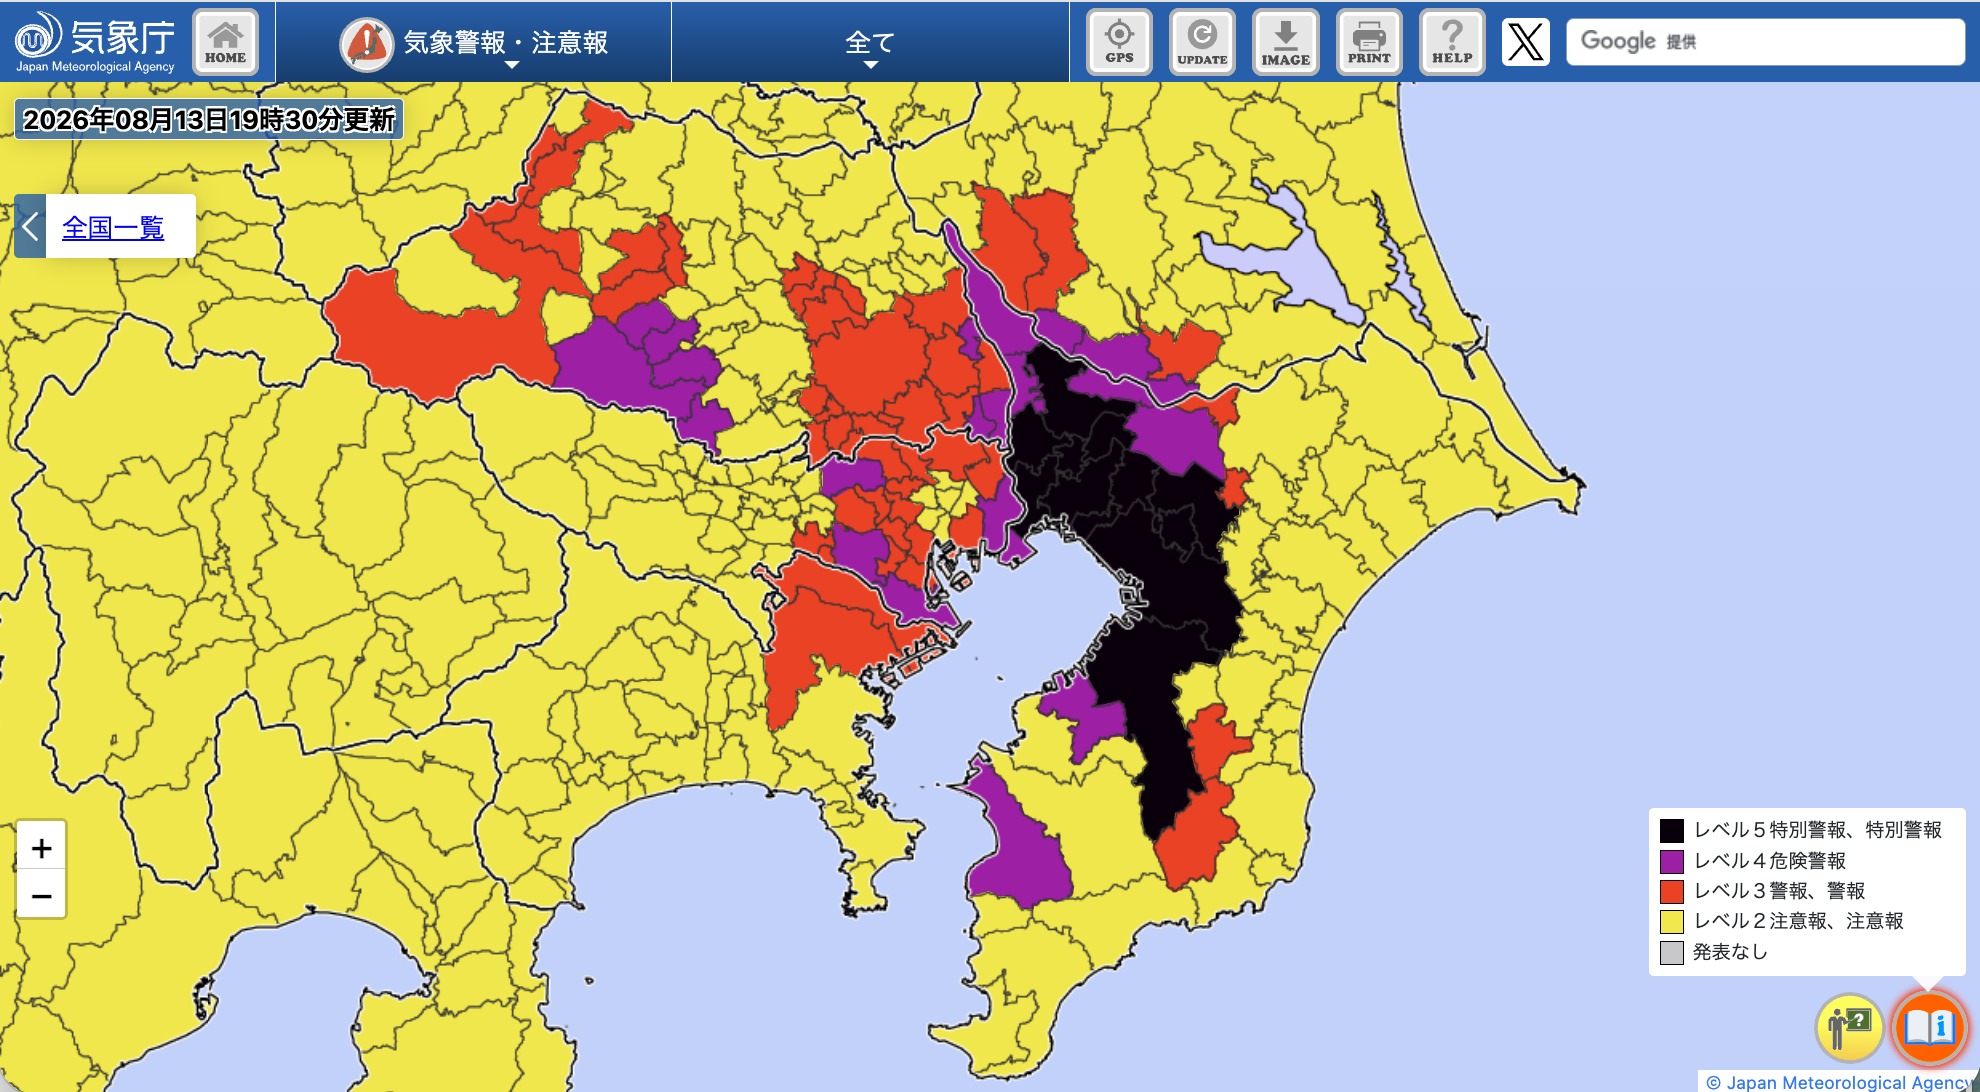
Task: Refresh data with UPDATE button
Action: (x=1202, y=42)
